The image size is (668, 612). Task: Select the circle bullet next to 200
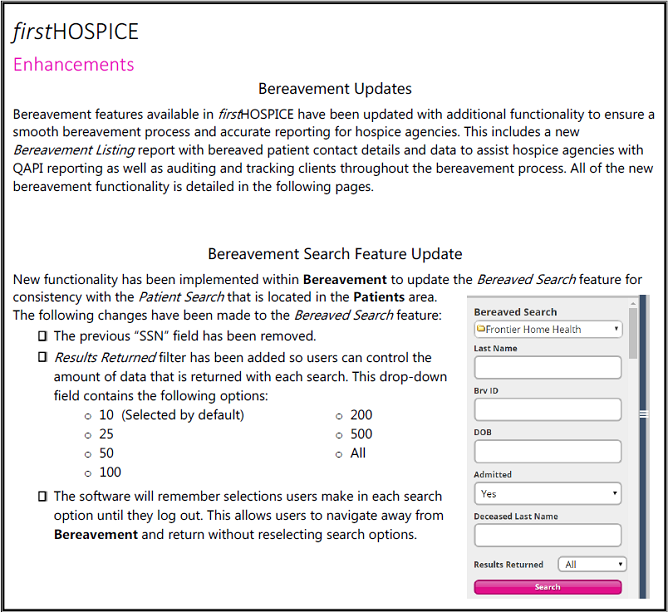point(339,416)
